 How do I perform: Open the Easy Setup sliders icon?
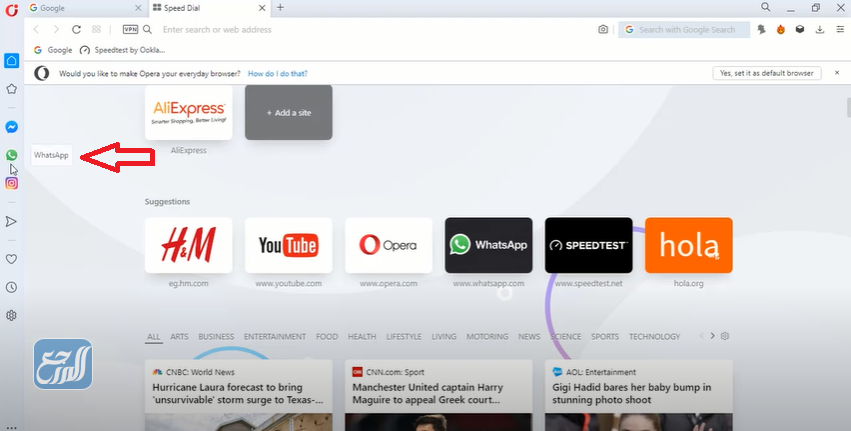coord(840,29)
